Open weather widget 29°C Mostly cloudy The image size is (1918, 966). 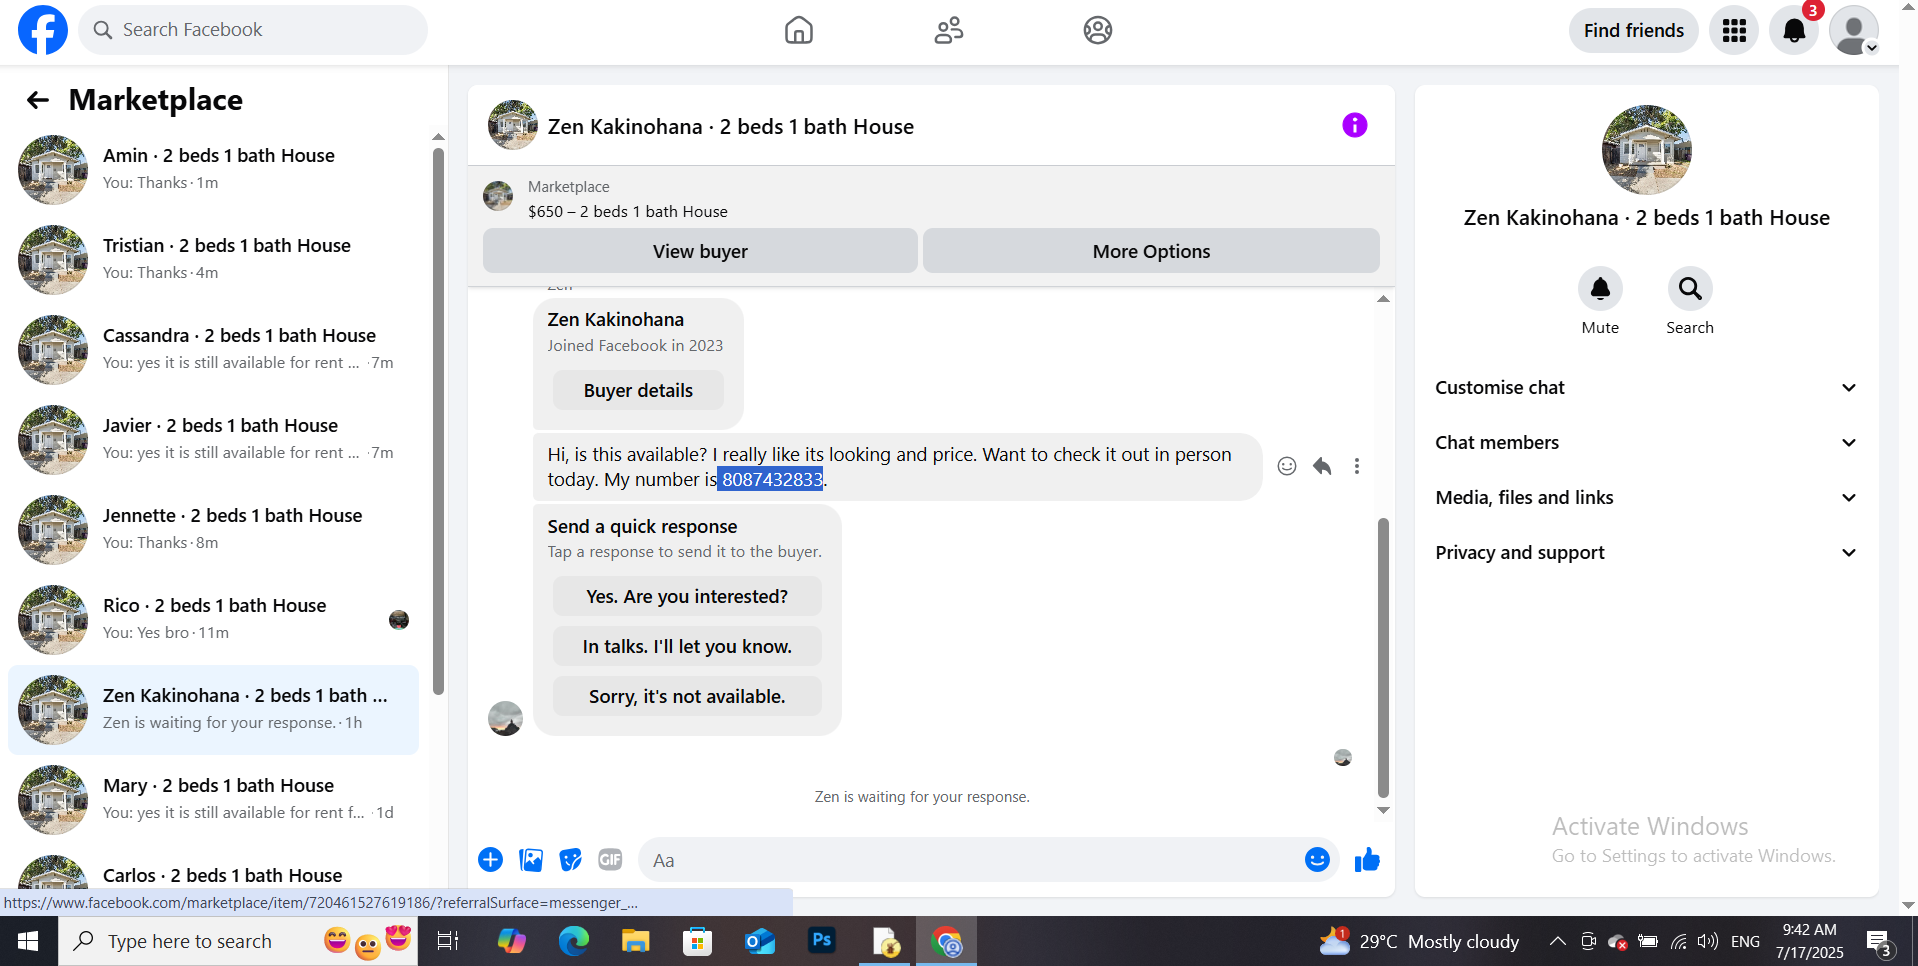click(1419, 941)
